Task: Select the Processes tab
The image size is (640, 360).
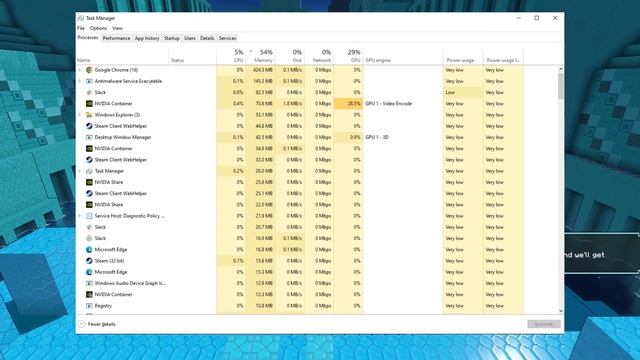Action: [88, 38]
